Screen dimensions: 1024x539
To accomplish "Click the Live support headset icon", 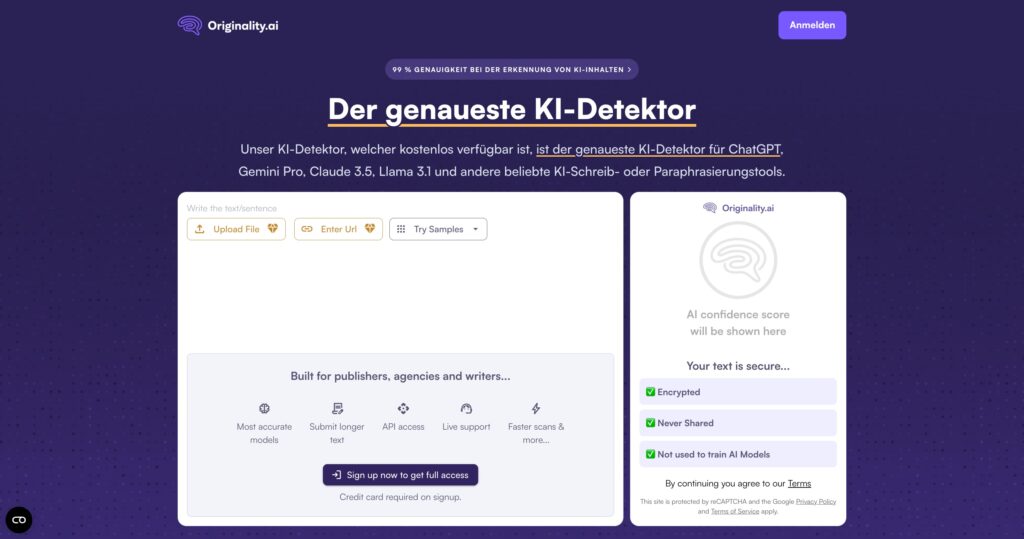I will (x=466, y=408).
